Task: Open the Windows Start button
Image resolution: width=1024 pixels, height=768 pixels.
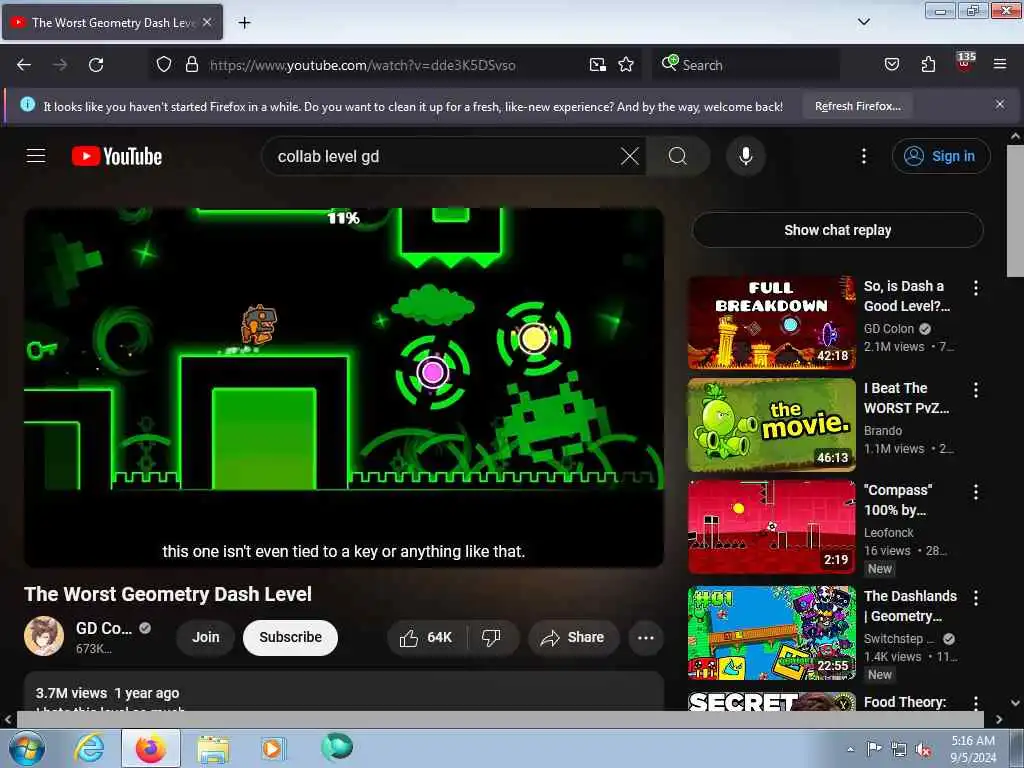Action: (27, 748)
